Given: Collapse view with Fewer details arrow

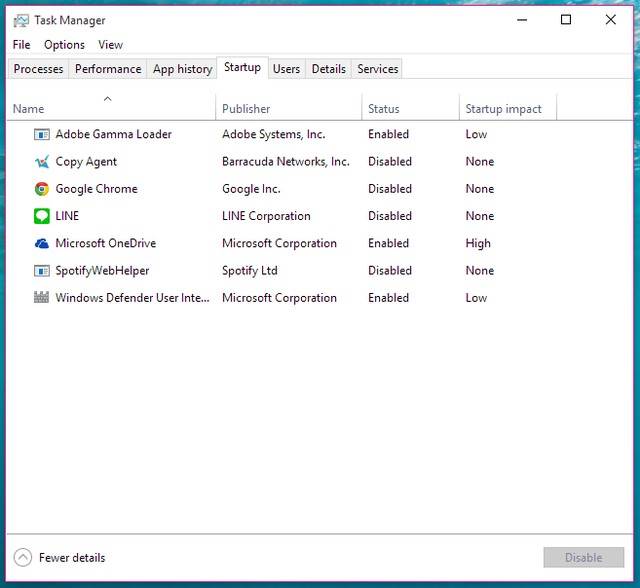Looking at the screenshot, I should pos(22,557).
